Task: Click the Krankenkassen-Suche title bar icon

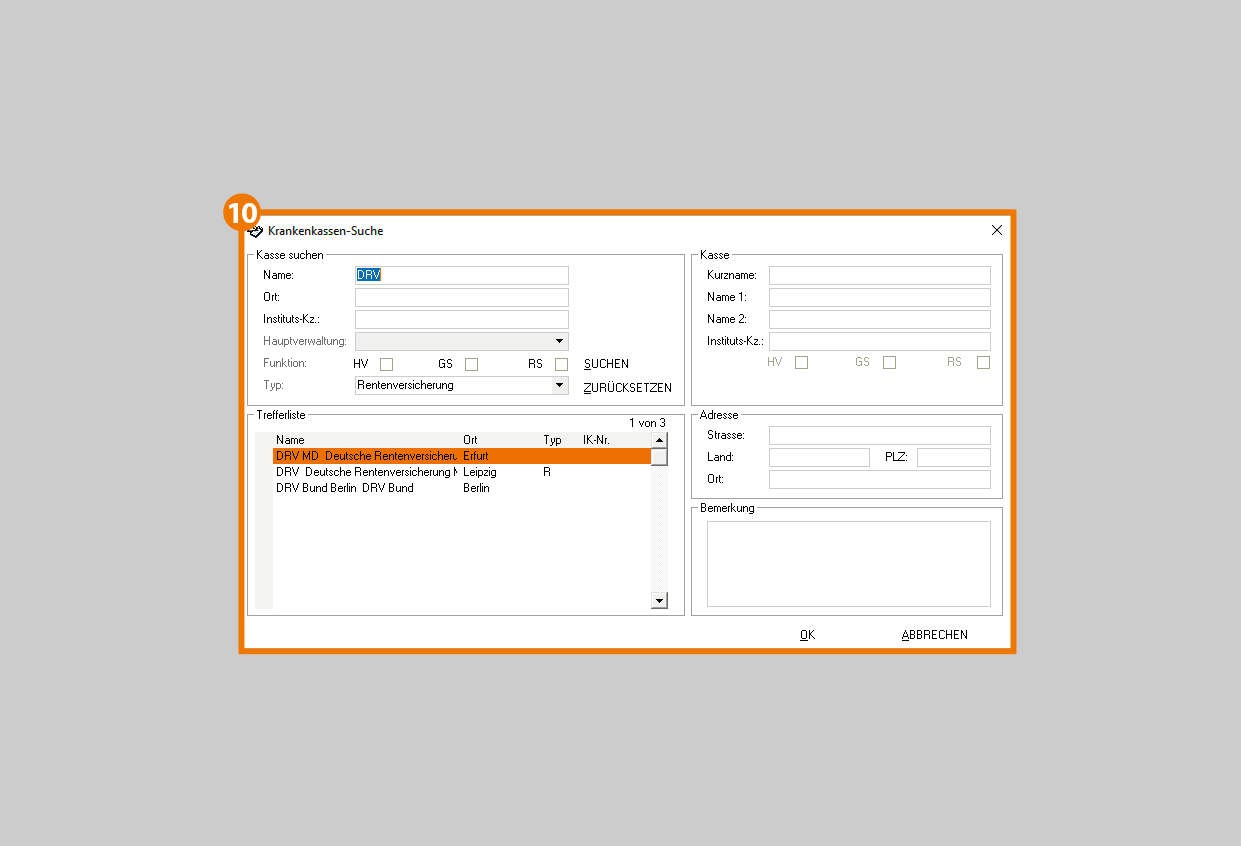Action: [256, 231]
